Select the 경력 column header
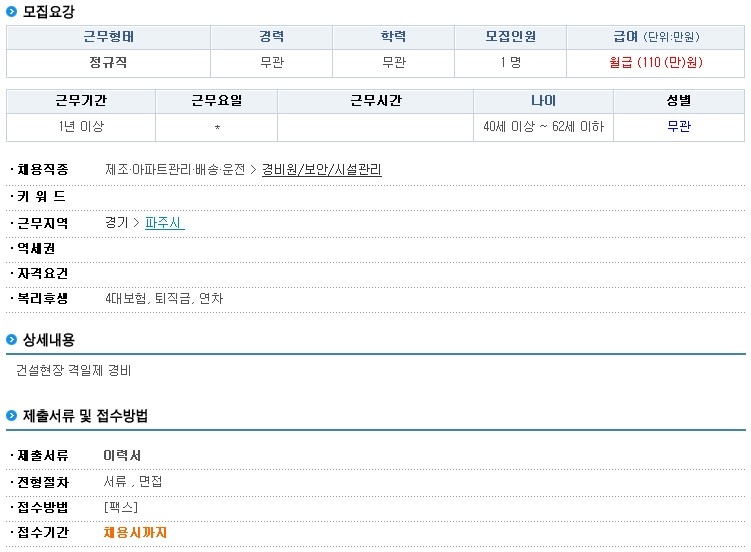 272,37
